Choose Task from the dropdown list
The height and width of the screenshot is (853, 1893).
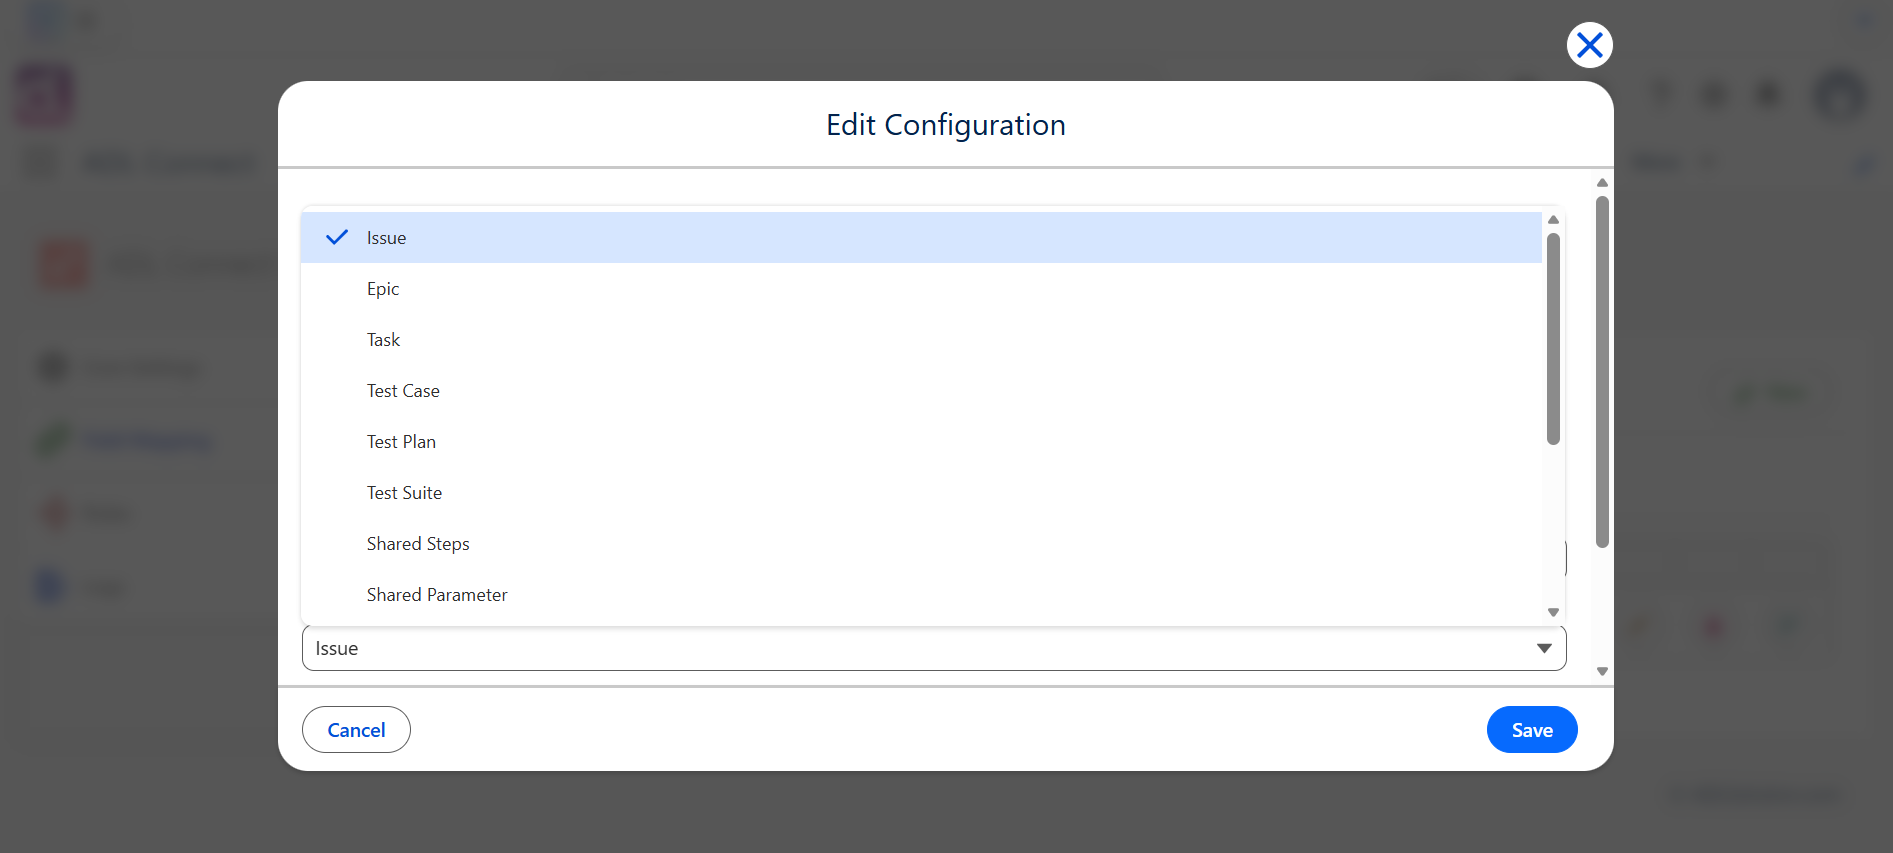tap(921, 340)
